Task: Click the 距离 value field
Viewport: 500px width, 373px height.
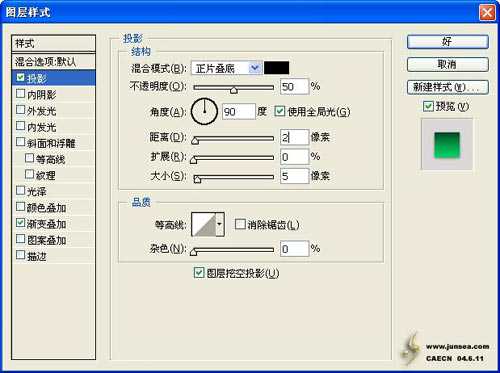Action: coord(294,137)
